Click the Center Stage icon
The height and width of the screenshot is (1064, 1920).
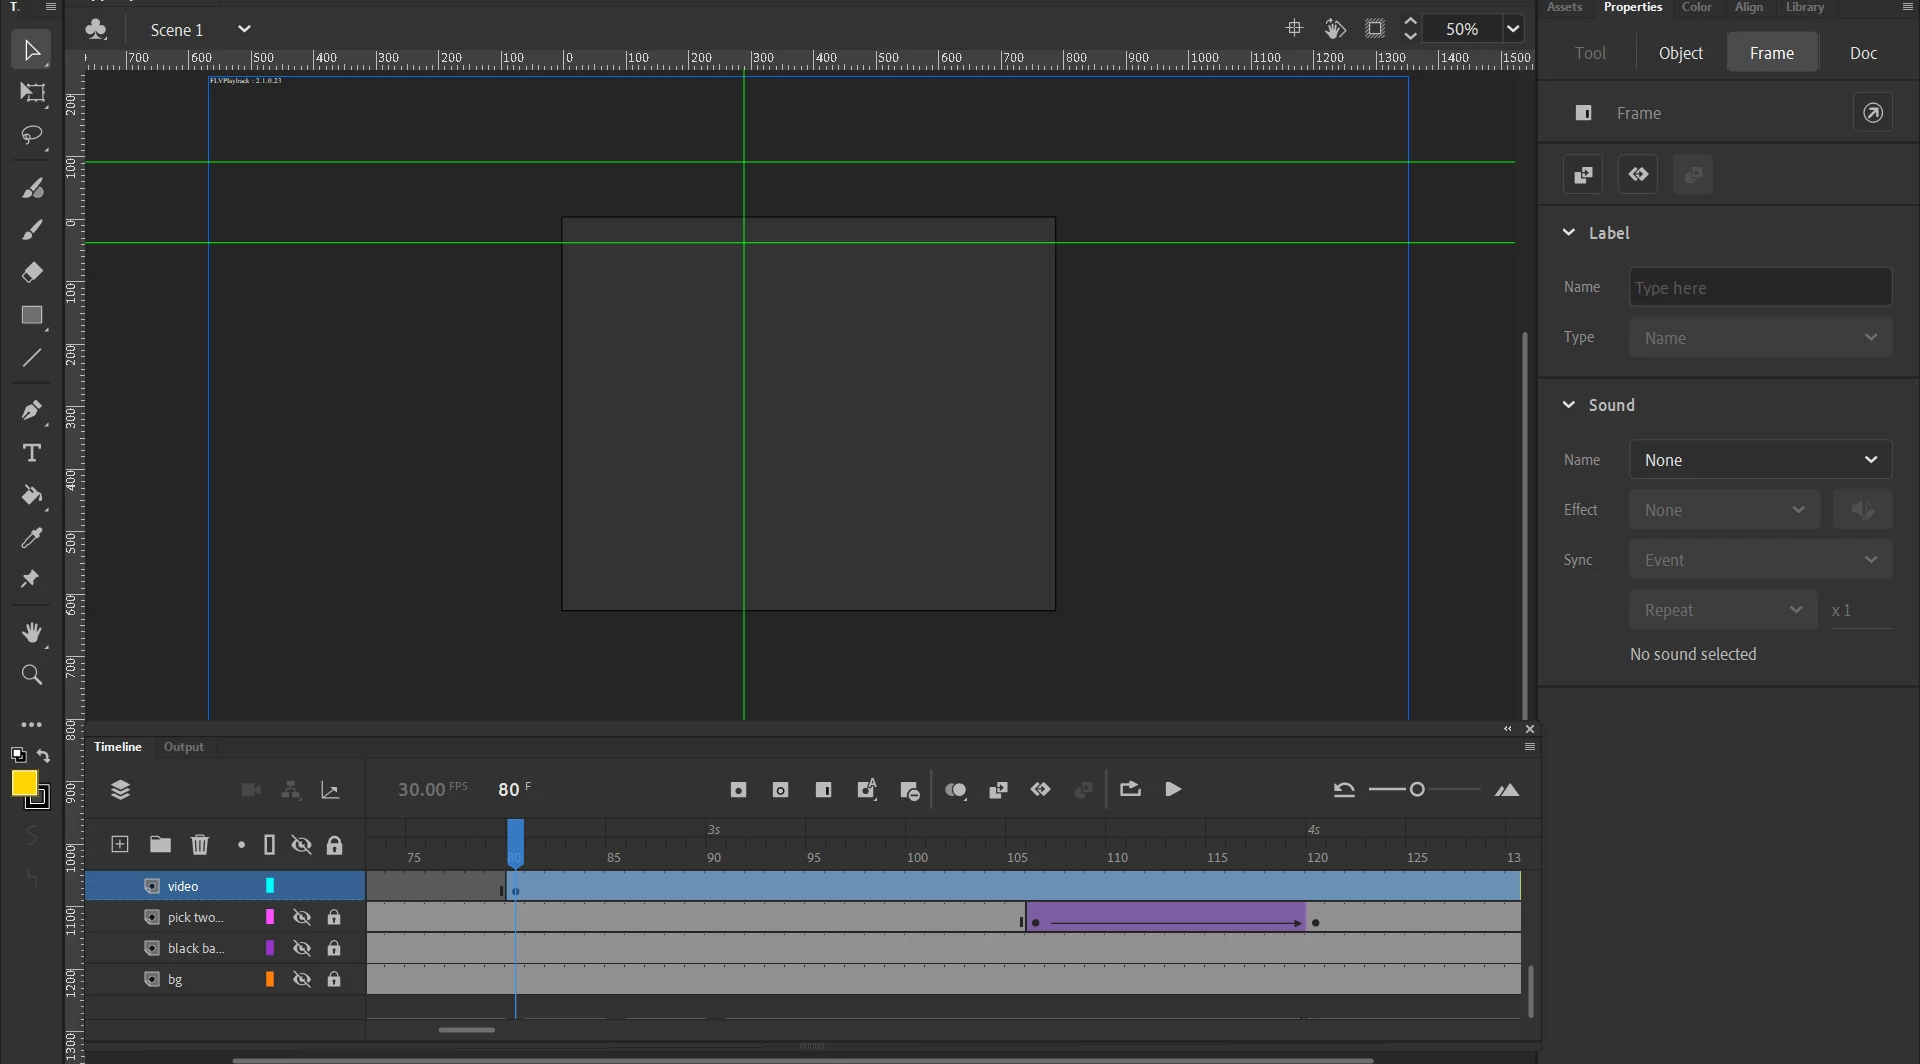[x=1294, y=29]
